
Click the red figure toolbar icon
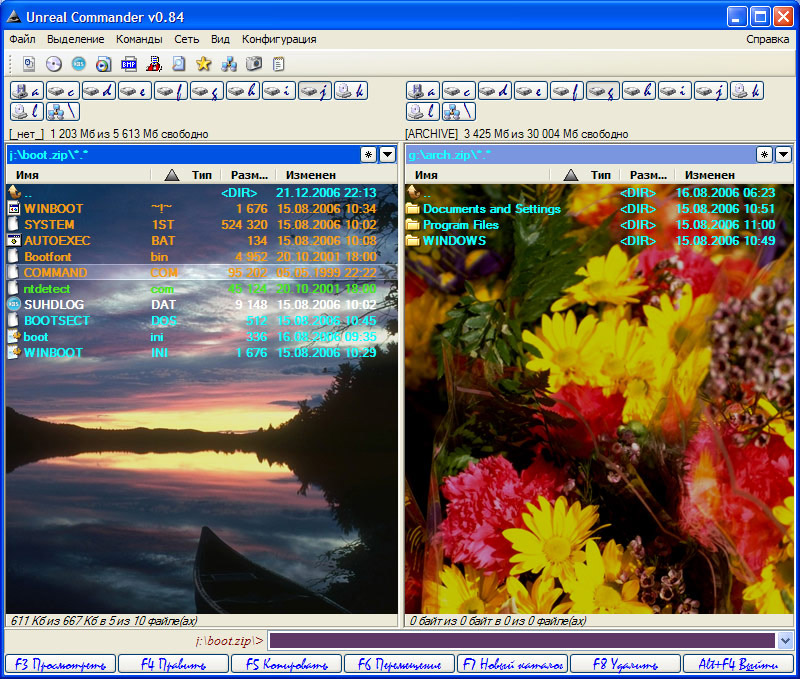click(x=154, y=64)
